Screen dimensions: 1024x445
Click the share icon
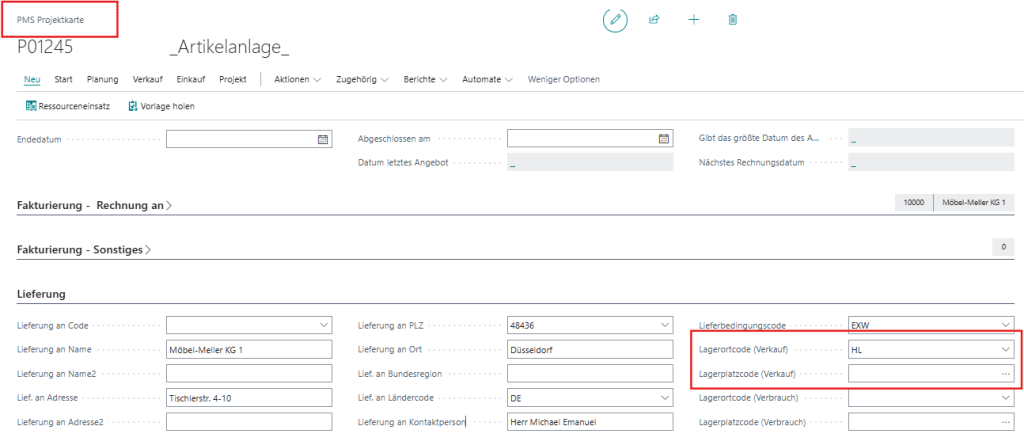tap(654, 20)
